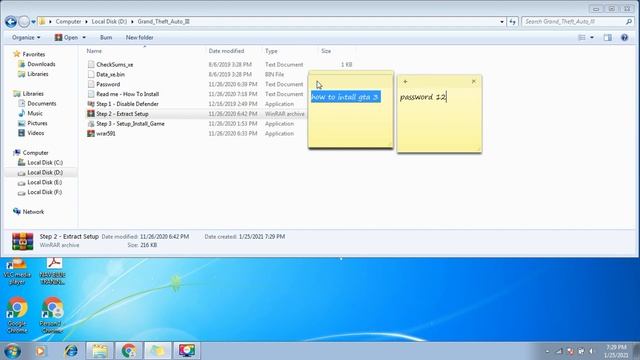Viewport: 640px width, 360px height.
Task: Switch to File Explorer taskbar button
Action: point(100,351)
